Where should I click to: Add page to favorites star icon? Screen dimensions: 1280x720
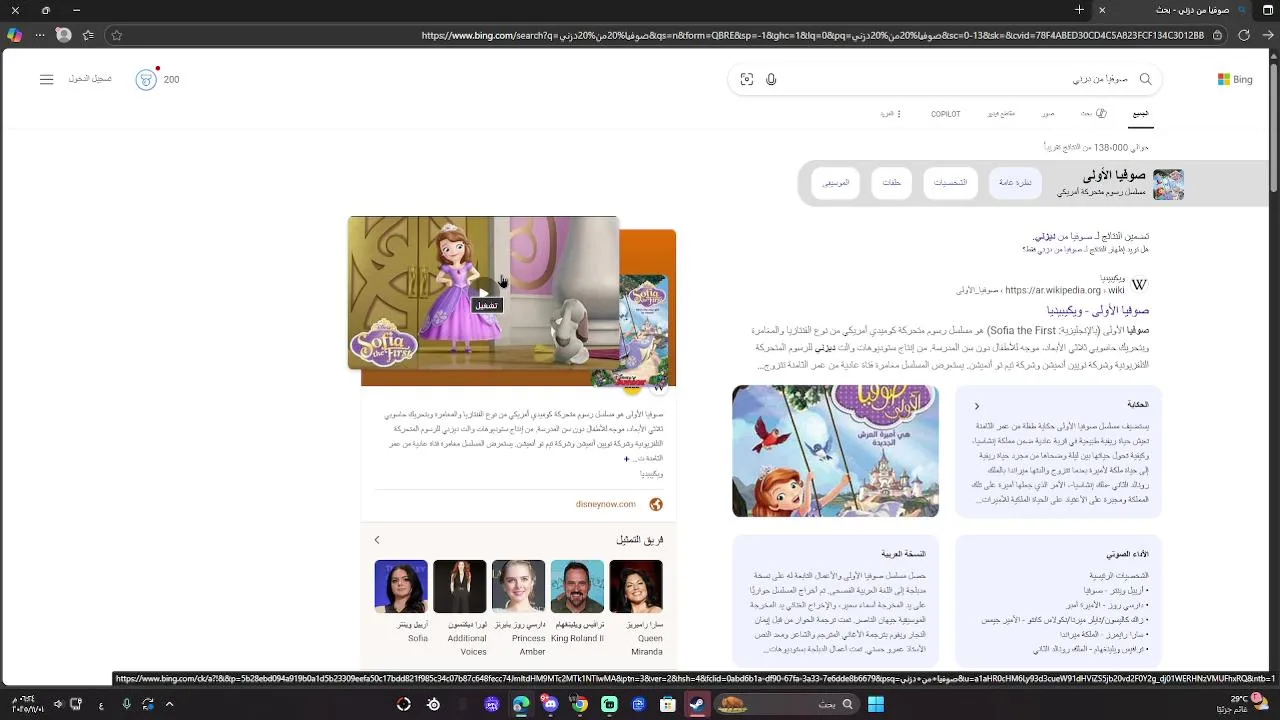[116, 35]
